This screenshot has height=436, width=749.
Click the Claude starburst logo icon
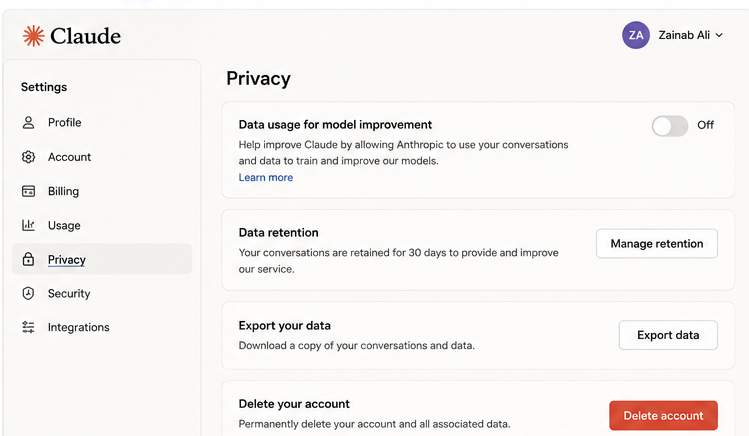(x=33, y=36)
